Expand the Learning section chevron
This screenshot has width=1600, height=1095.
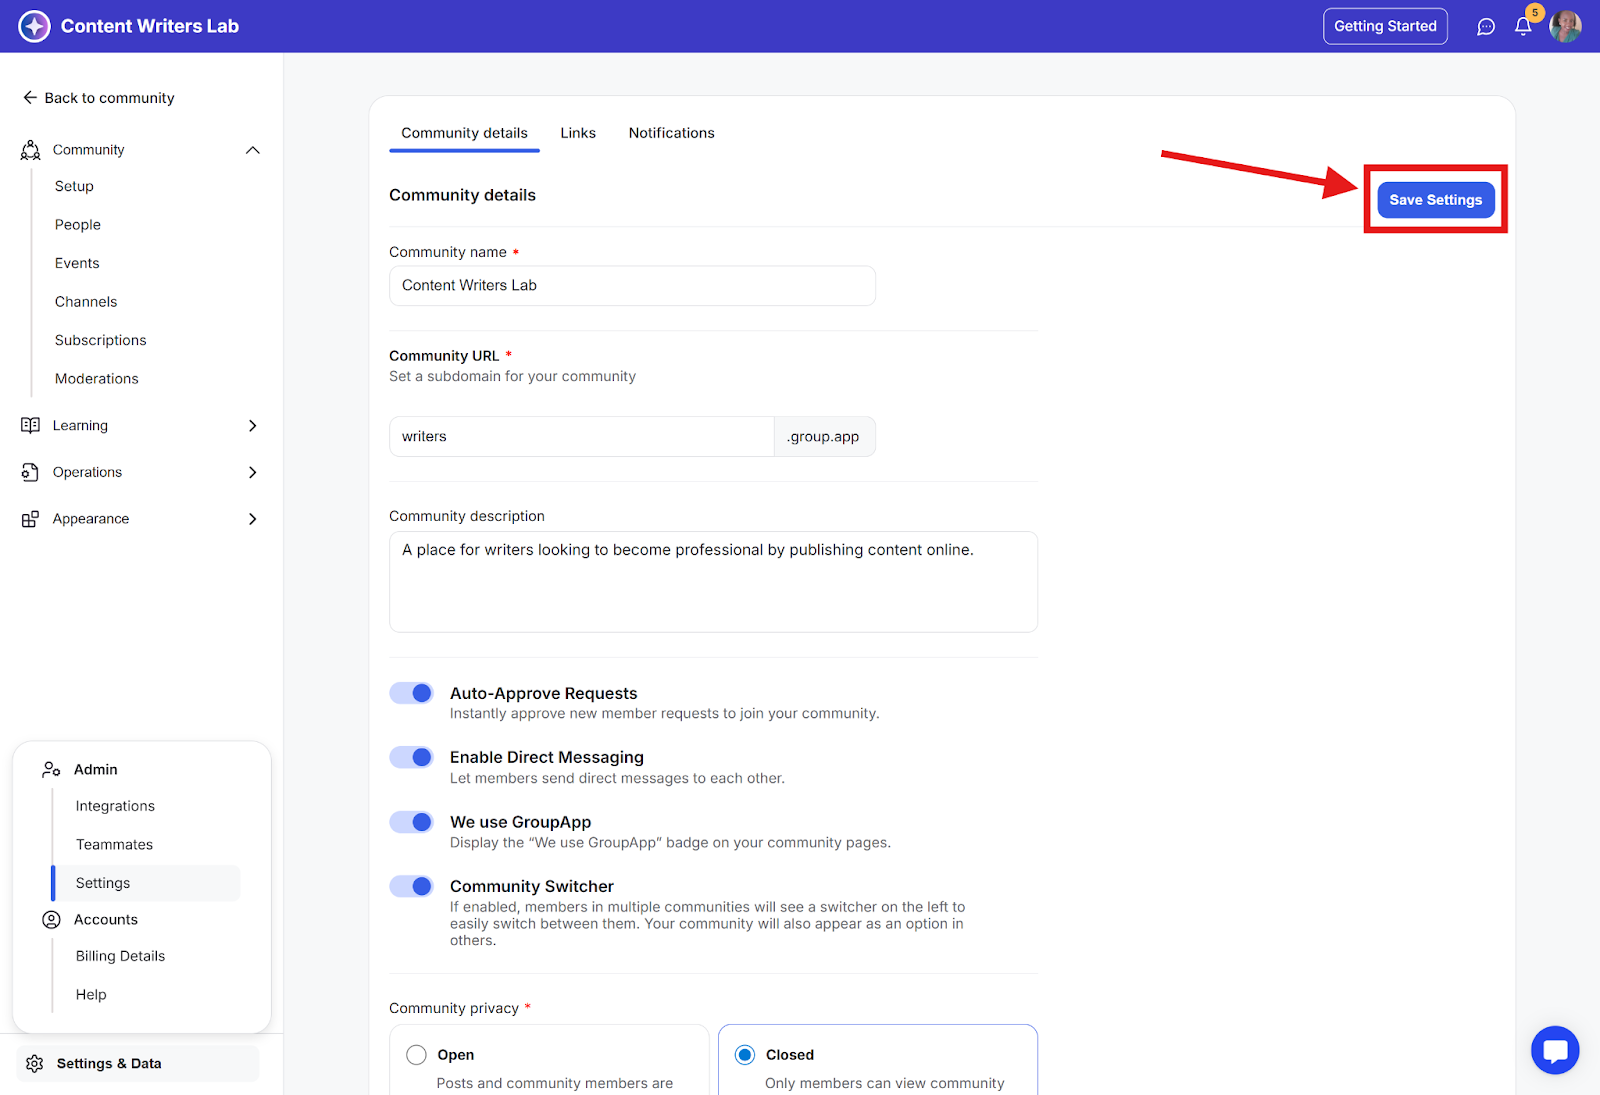coord(253,426)
